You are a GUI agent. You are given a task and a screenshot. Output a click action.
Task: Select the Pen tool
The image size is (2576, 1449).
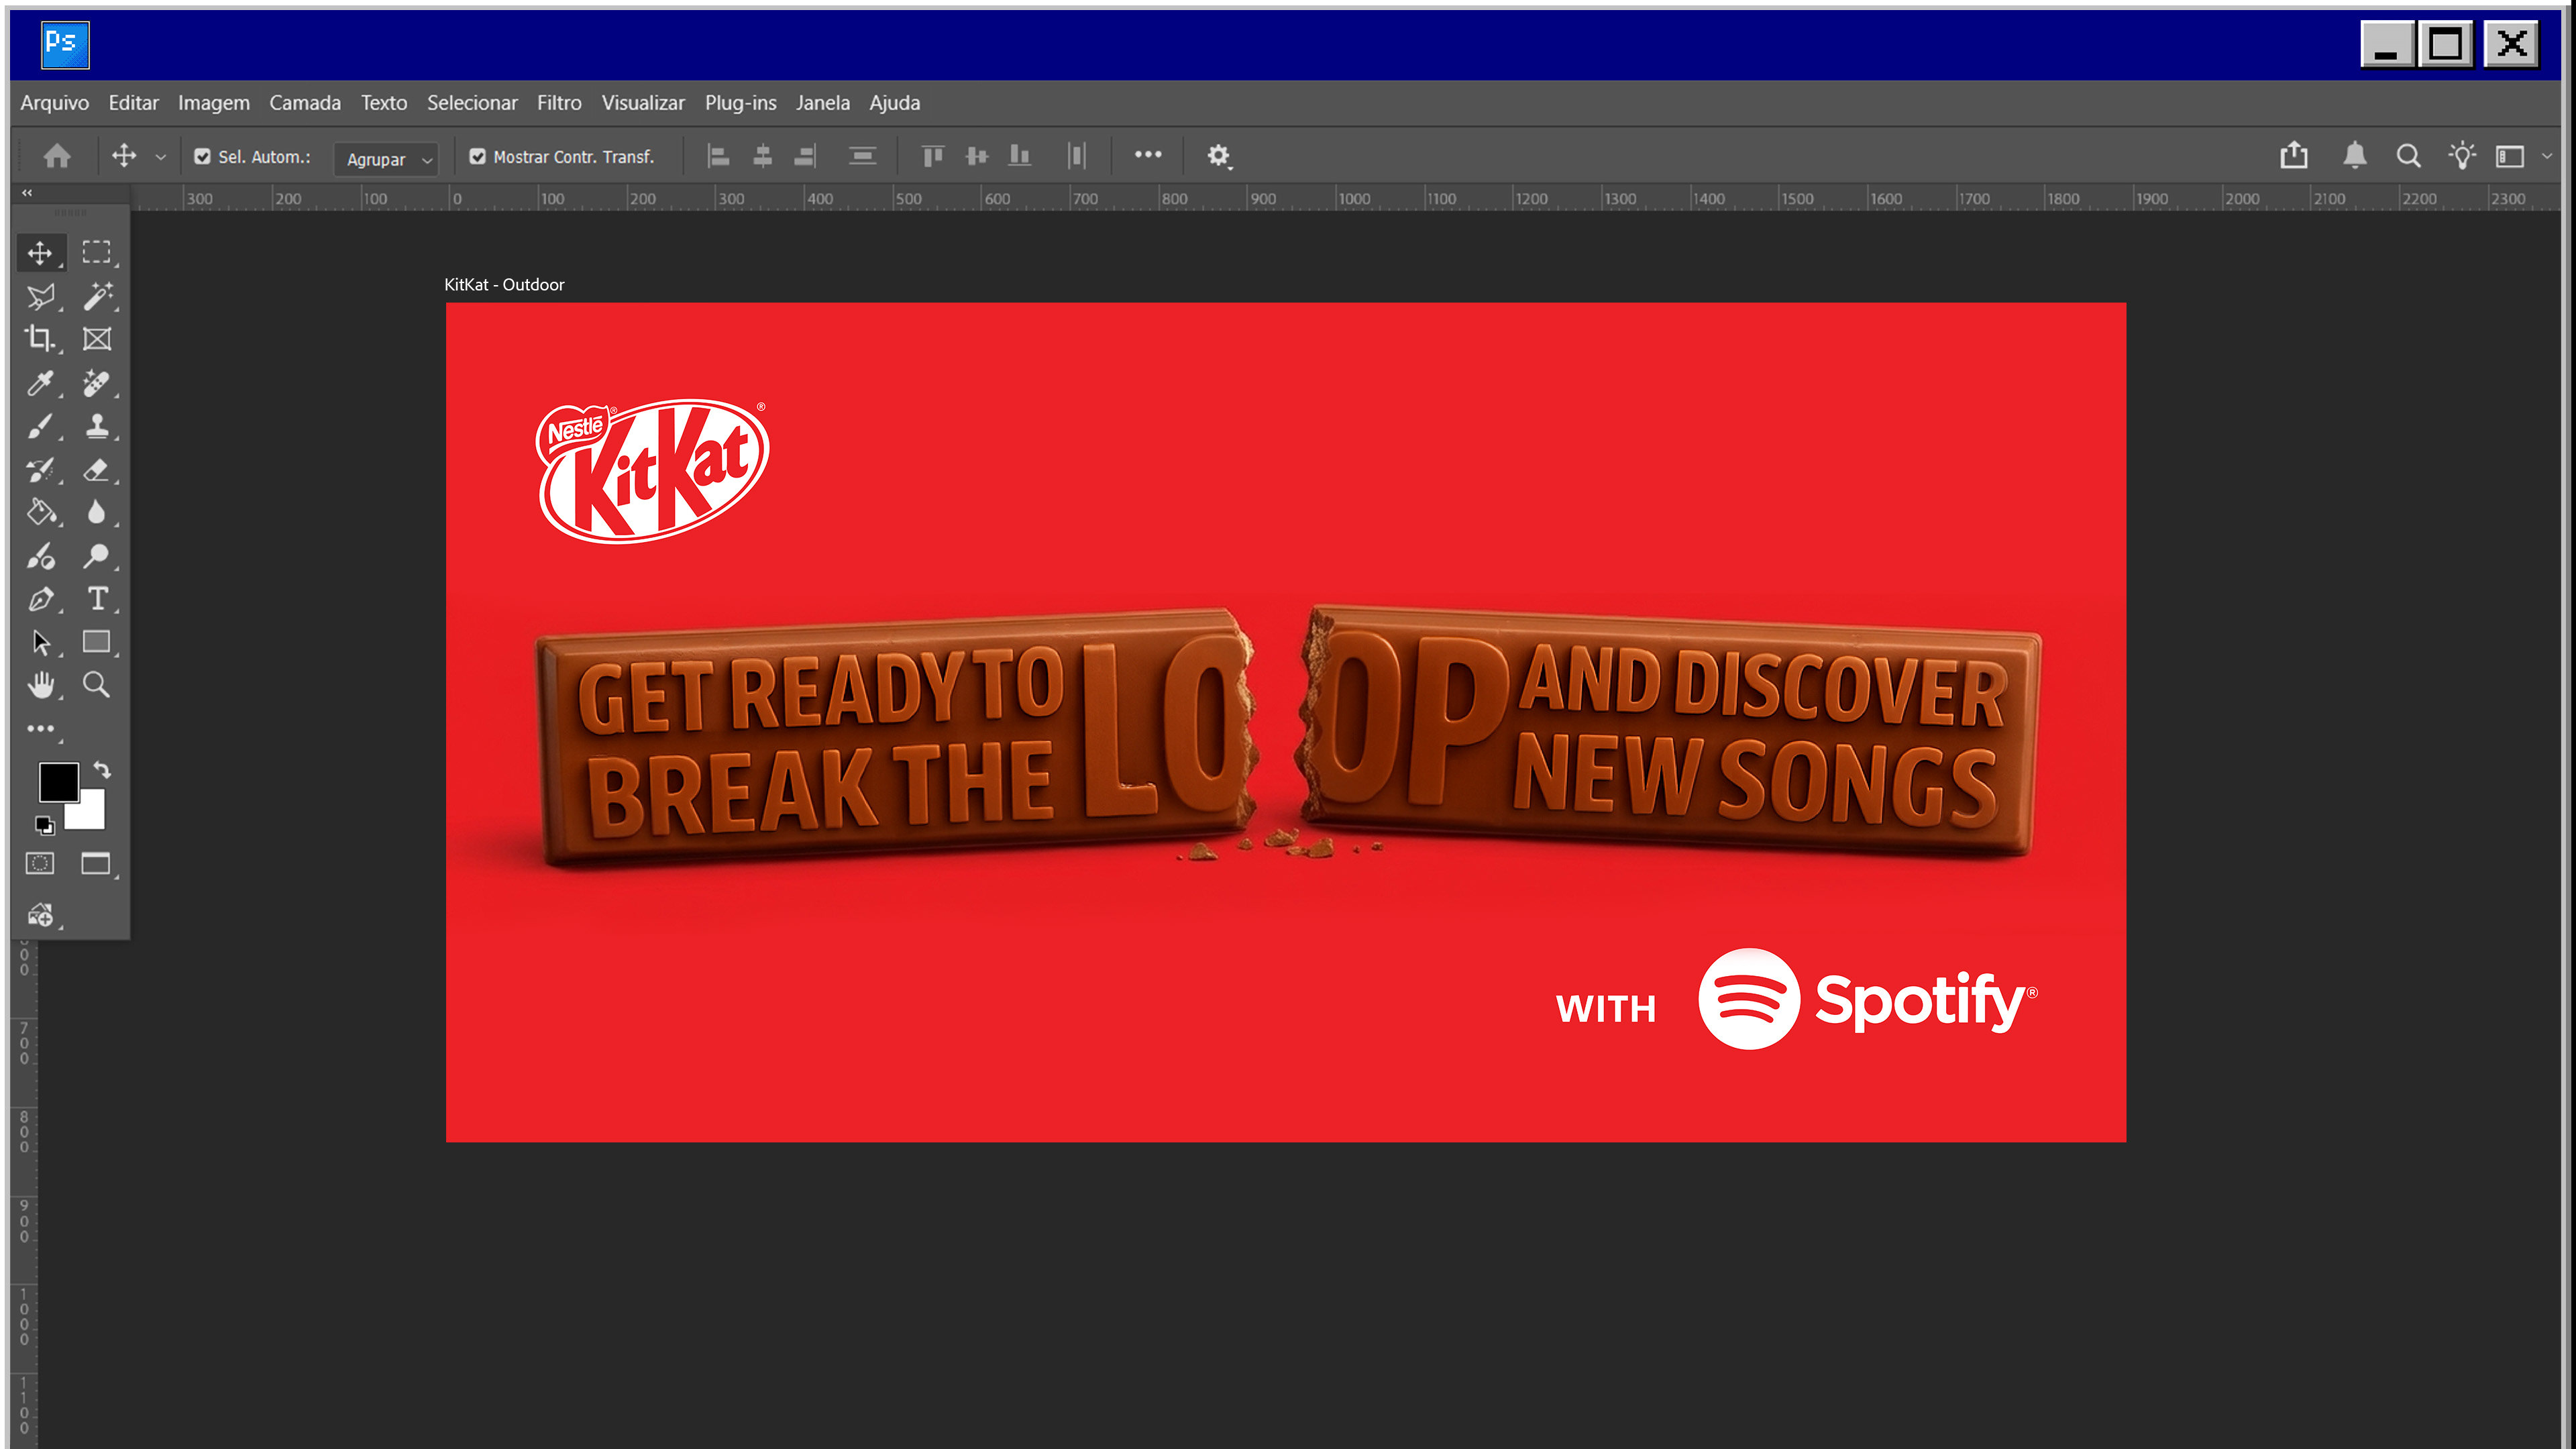point(40,599)
